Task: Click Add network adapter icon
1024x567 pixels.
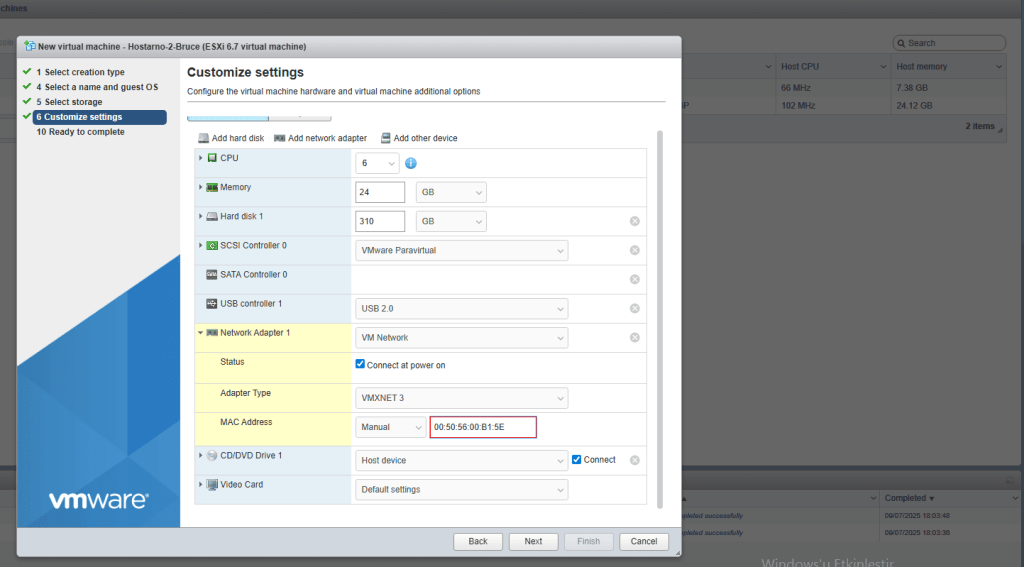Action: tap(280, 138)
